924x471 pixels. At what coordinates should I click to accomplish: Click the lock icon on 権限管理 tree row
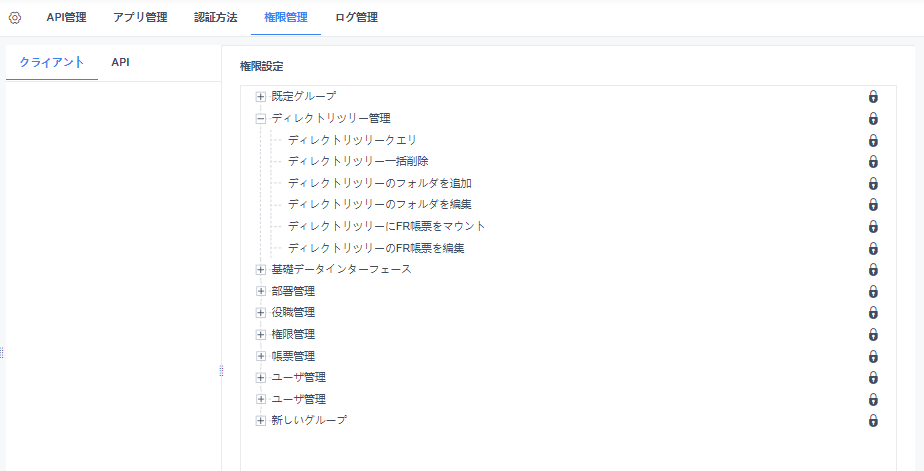(873, 334)
